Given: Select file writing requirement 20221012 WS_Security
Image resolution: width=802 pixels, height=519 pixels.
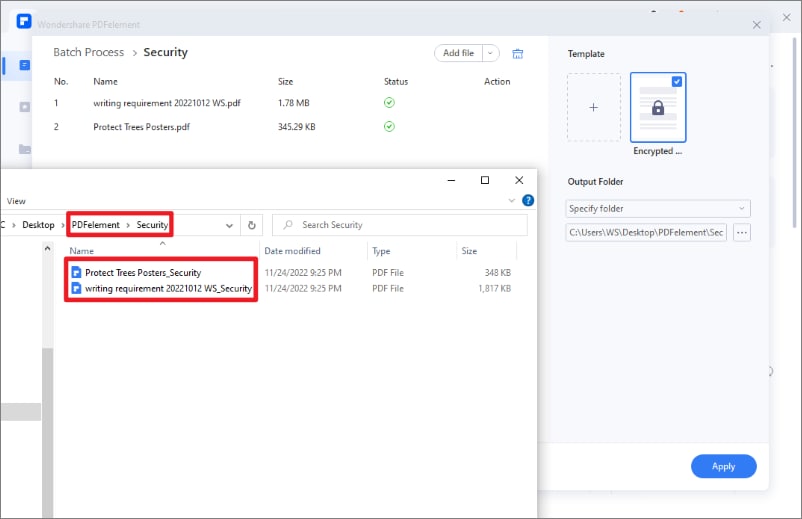Looking at the screenshot, I should pos(168,288).
